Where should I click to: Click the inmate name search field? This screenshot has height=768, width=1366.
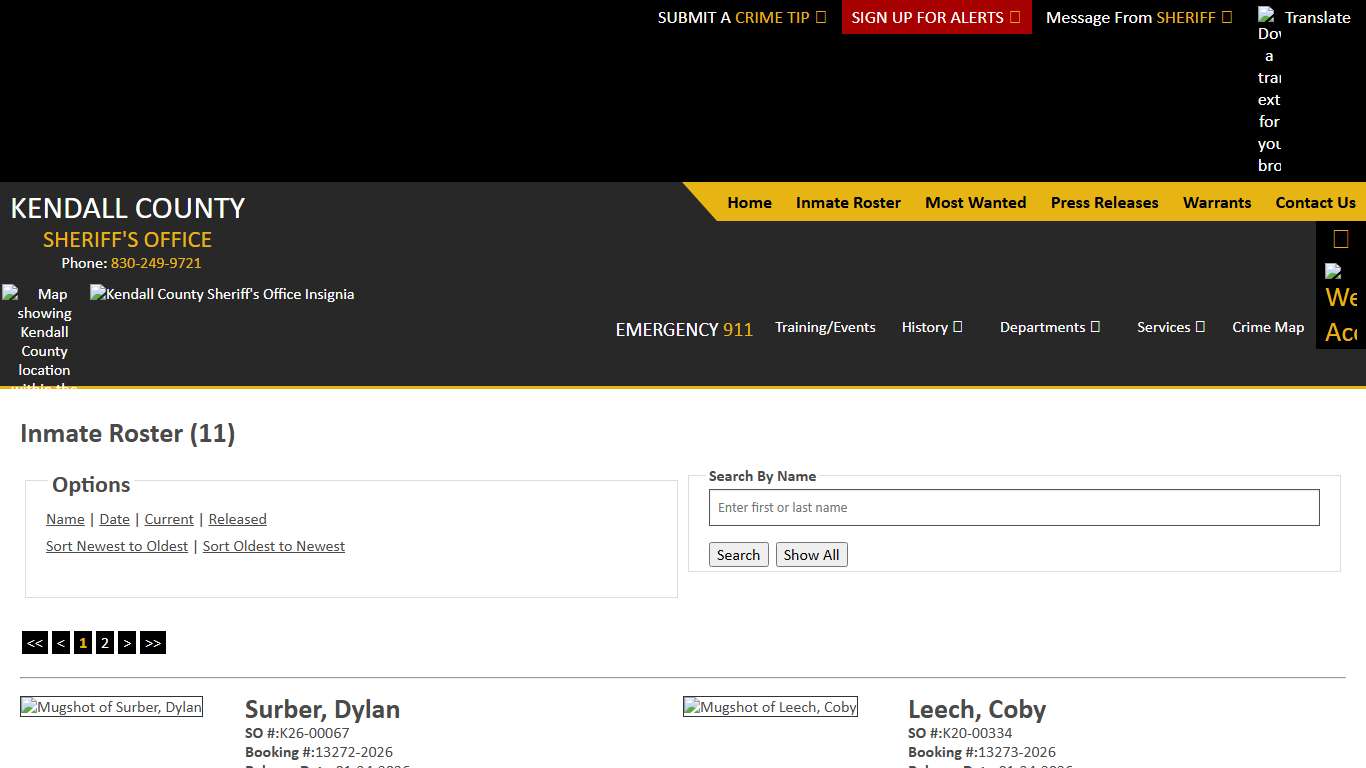pos(1014,507)
